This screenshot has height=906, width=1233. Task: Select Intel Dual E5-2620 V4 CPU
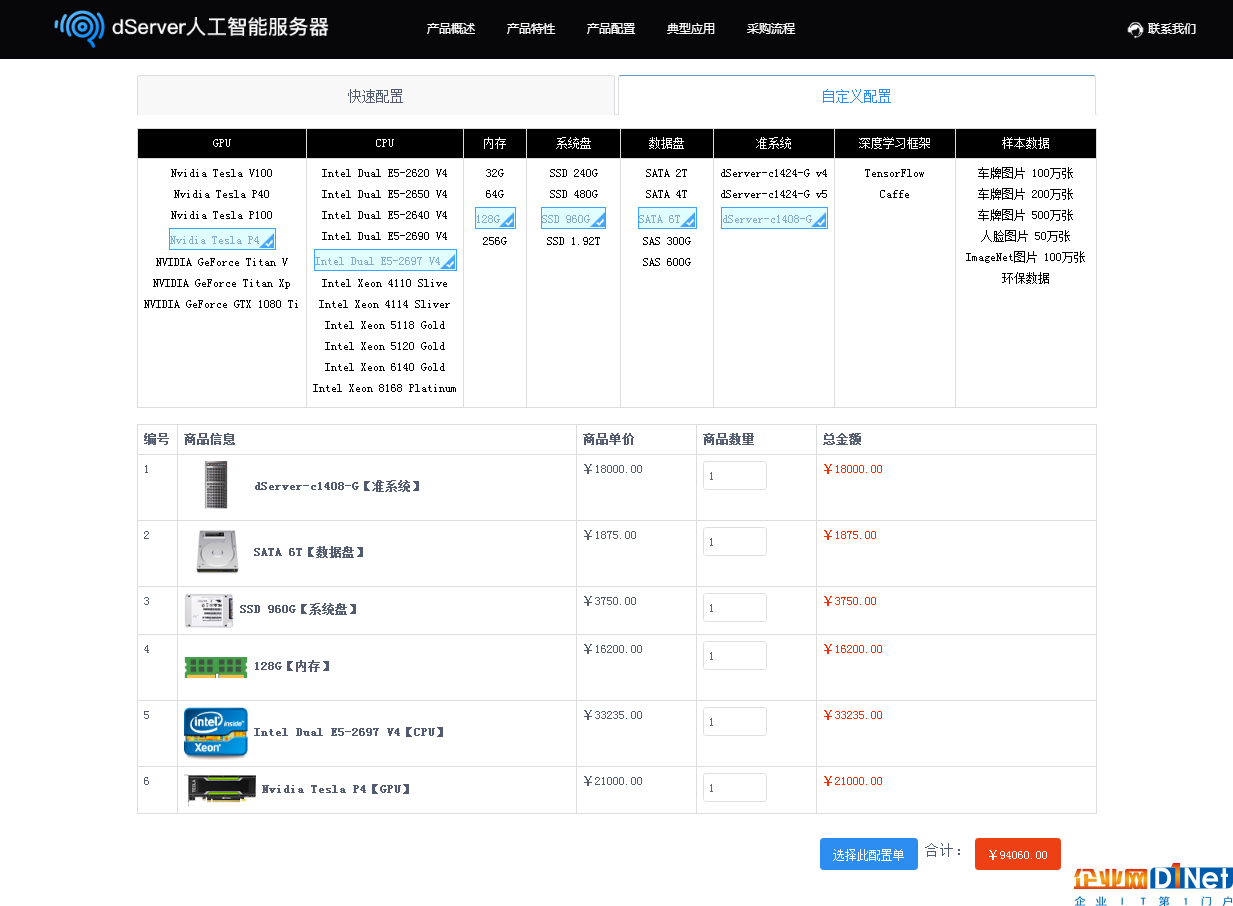point(385,173)
